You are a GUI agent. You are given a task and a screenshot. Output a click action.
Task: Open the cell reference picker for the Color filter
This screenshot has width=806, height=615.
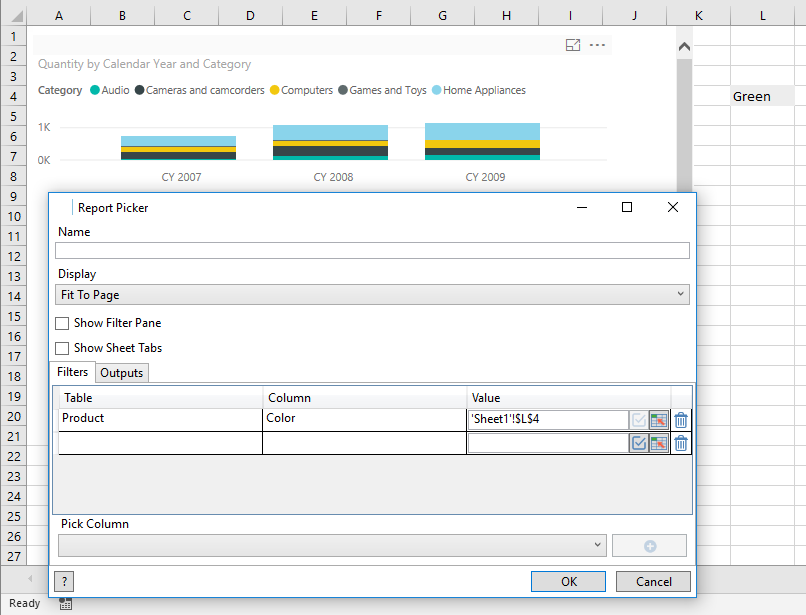click(x=659, y=419)
